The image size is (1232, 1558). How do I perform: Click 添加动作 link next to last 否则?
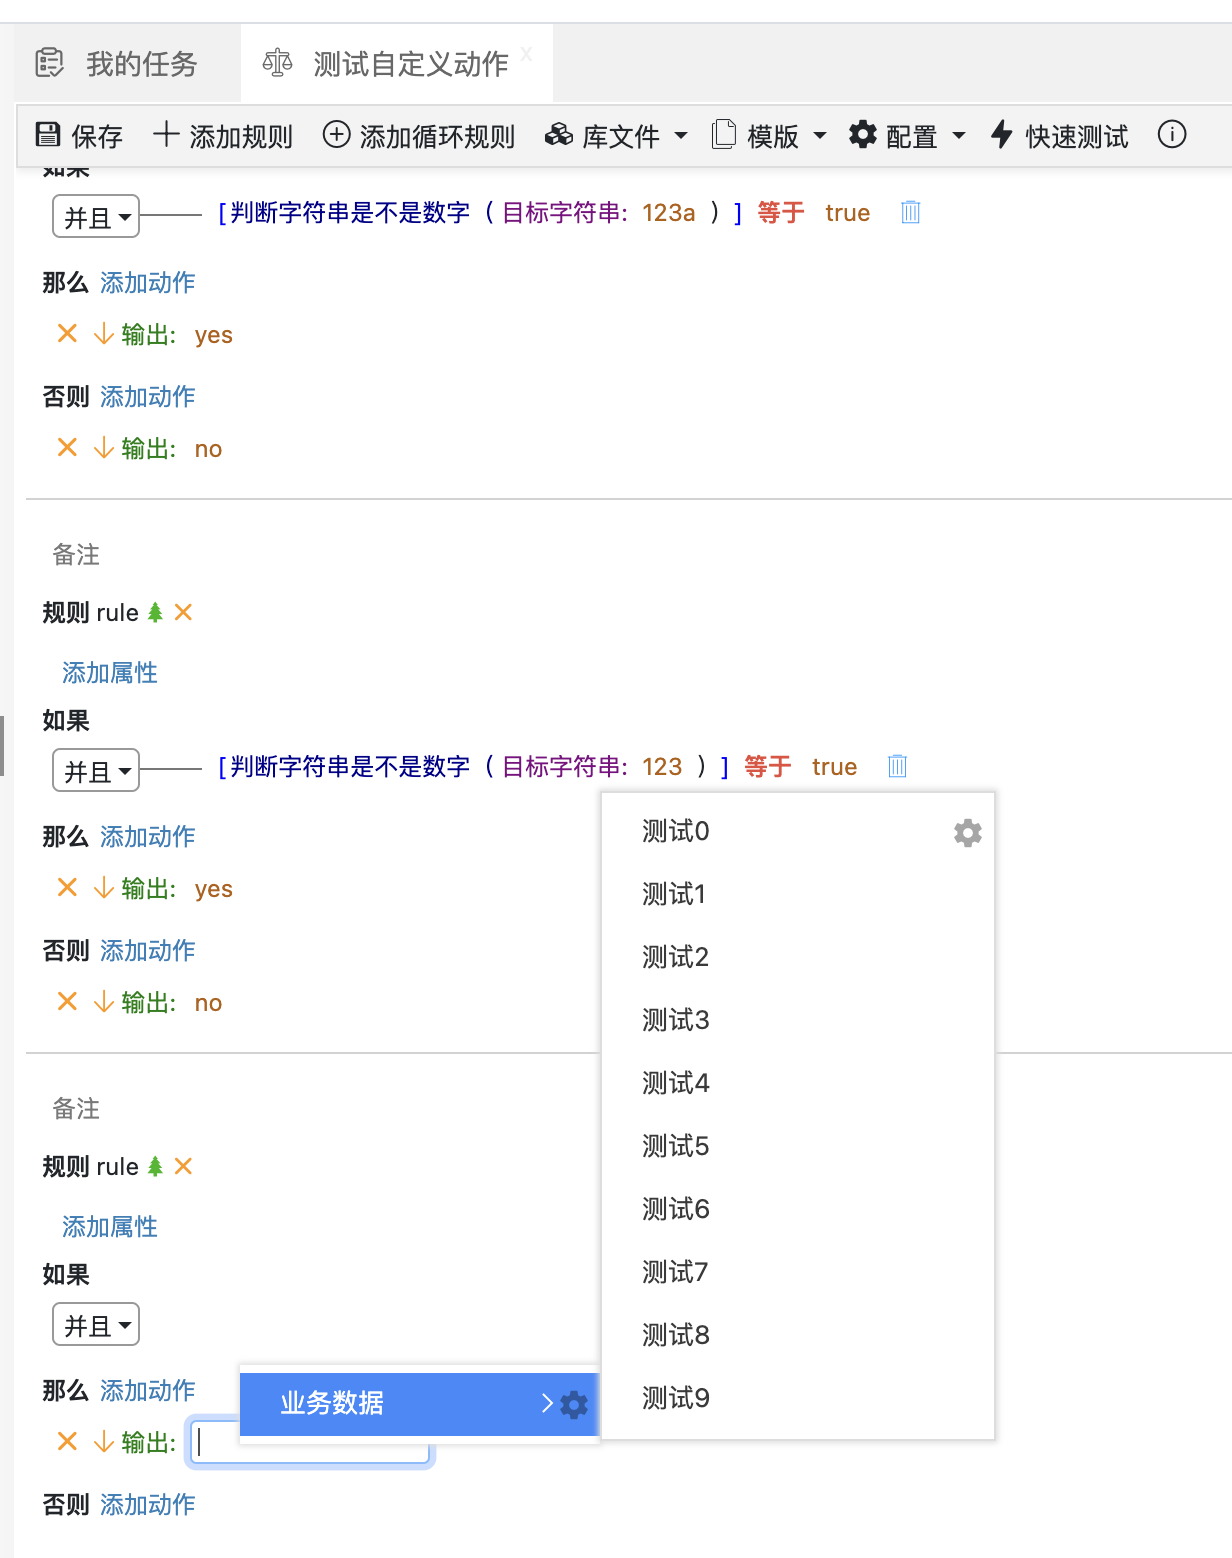pos(147,1504)
